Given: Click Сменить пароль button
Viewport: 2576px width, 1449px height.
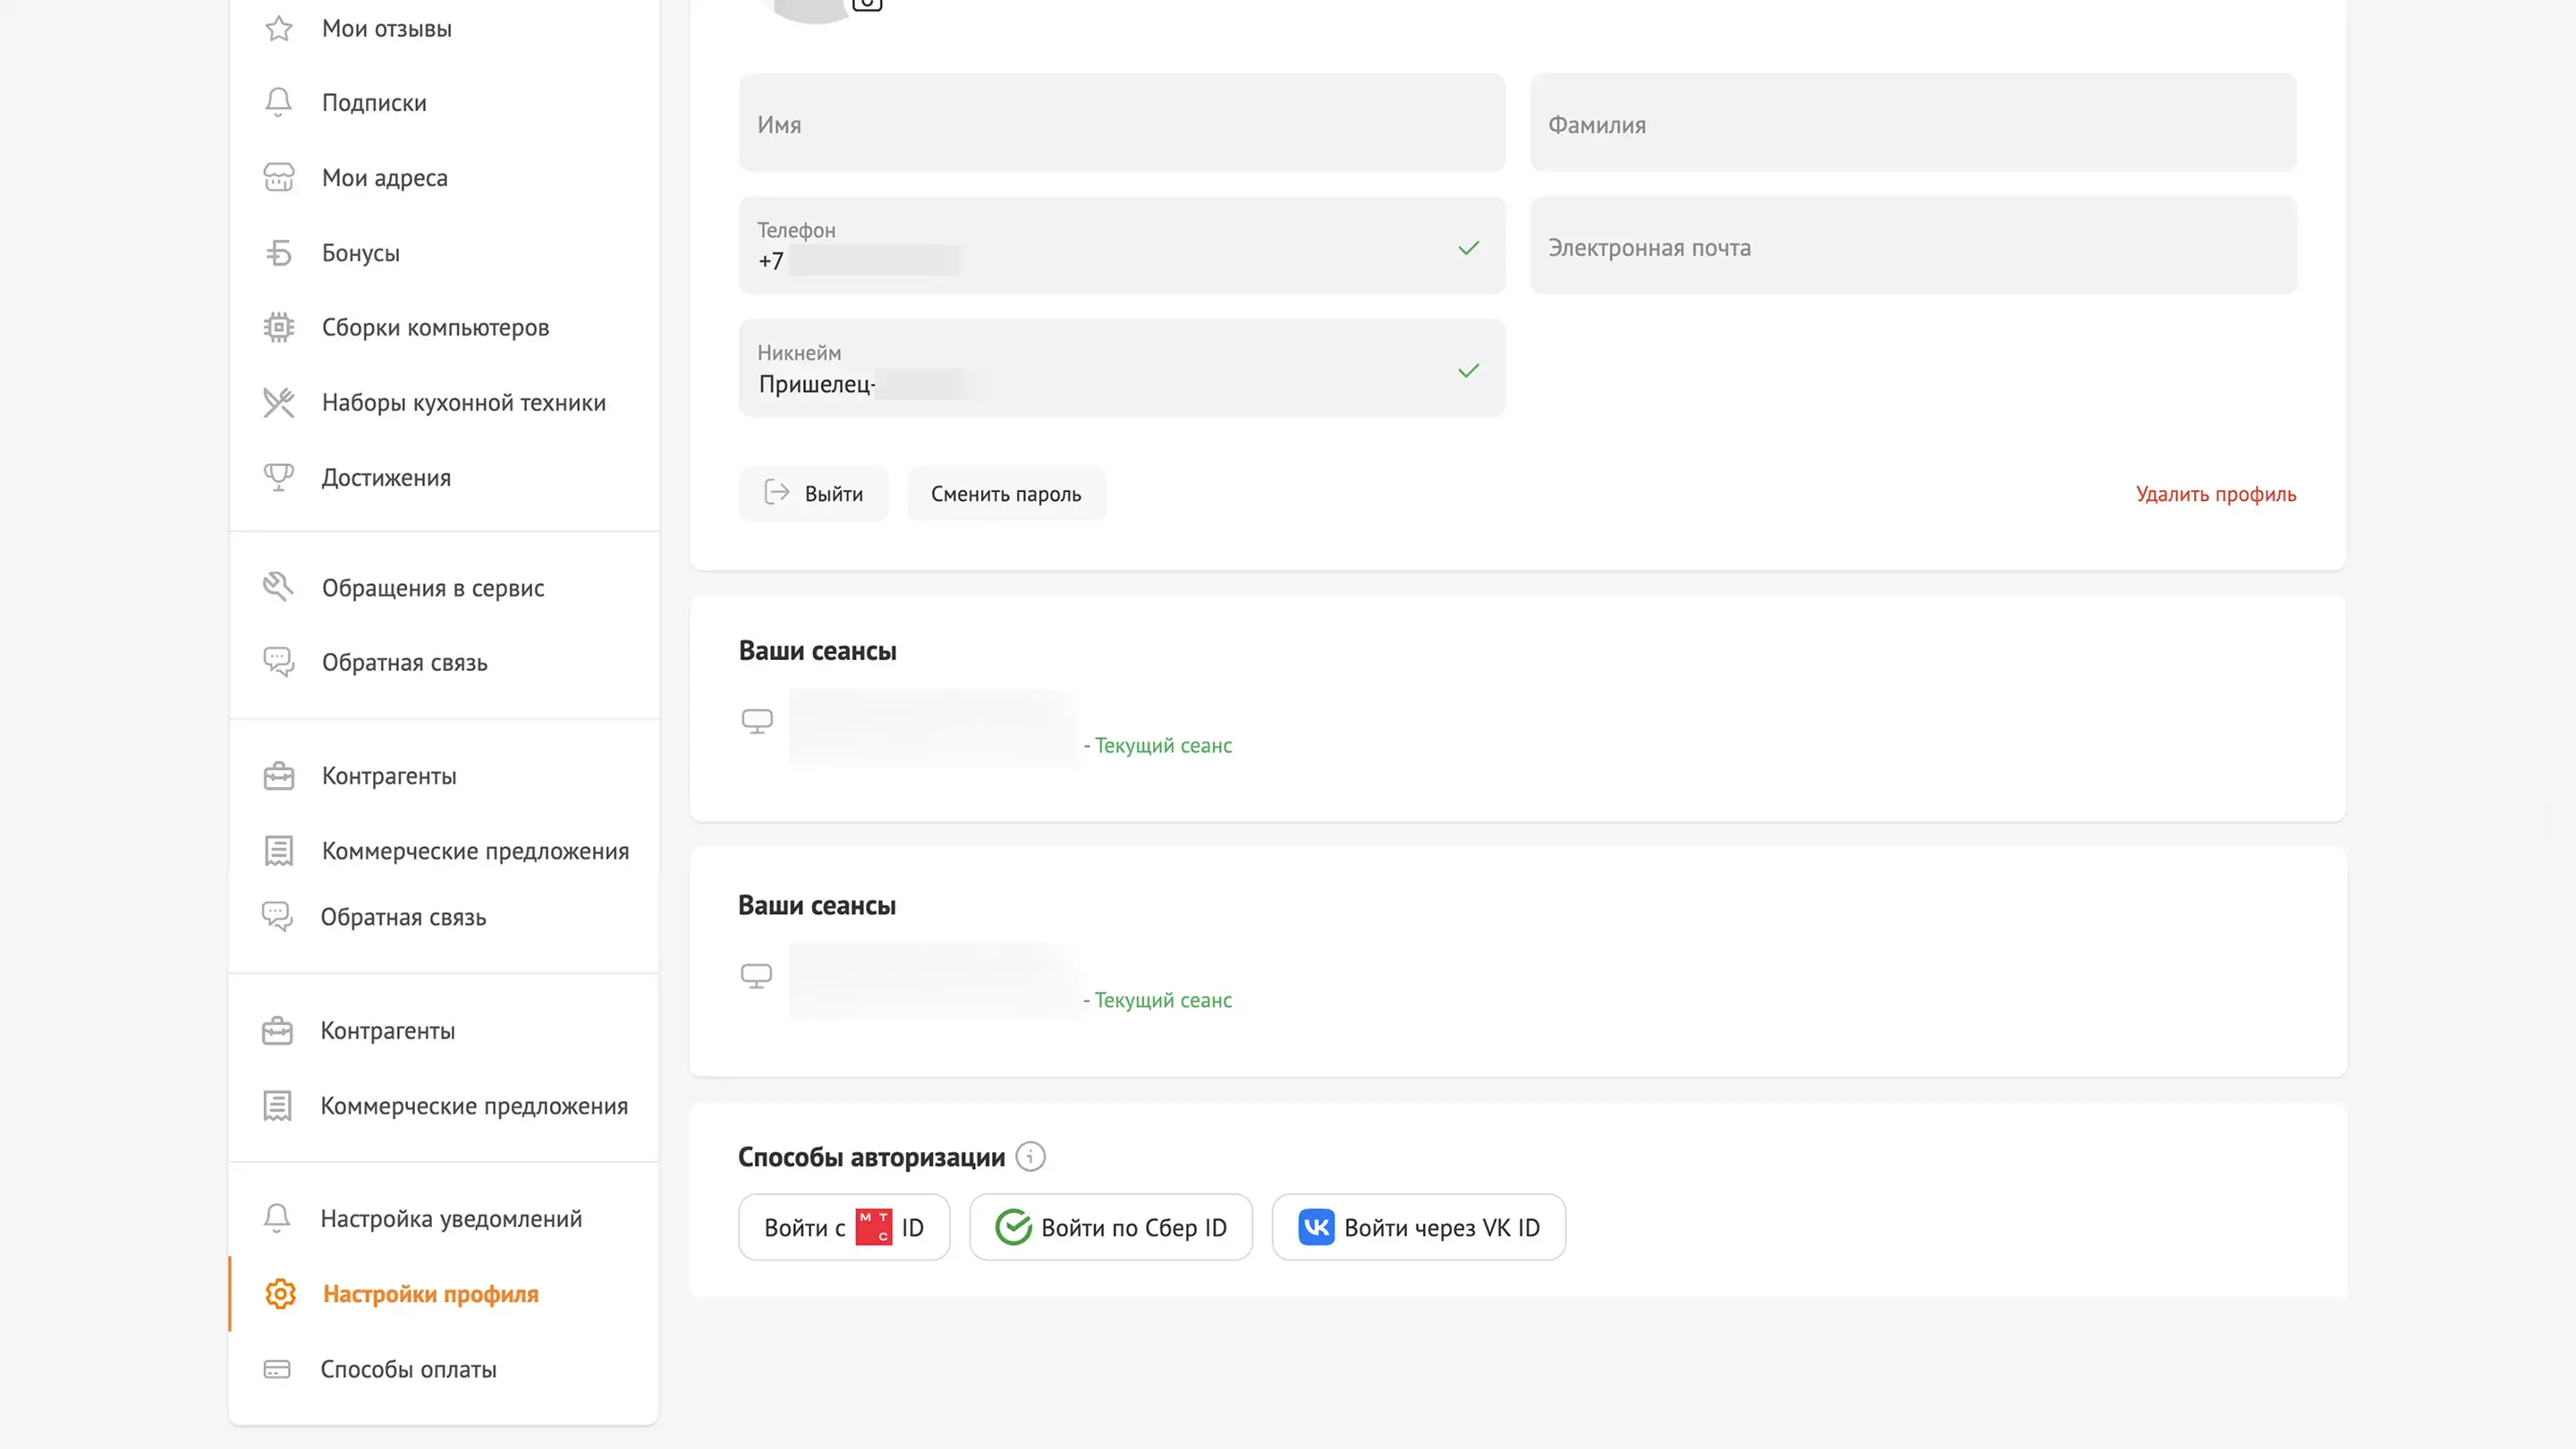Looking at the screenshot, I should 1005,494.
